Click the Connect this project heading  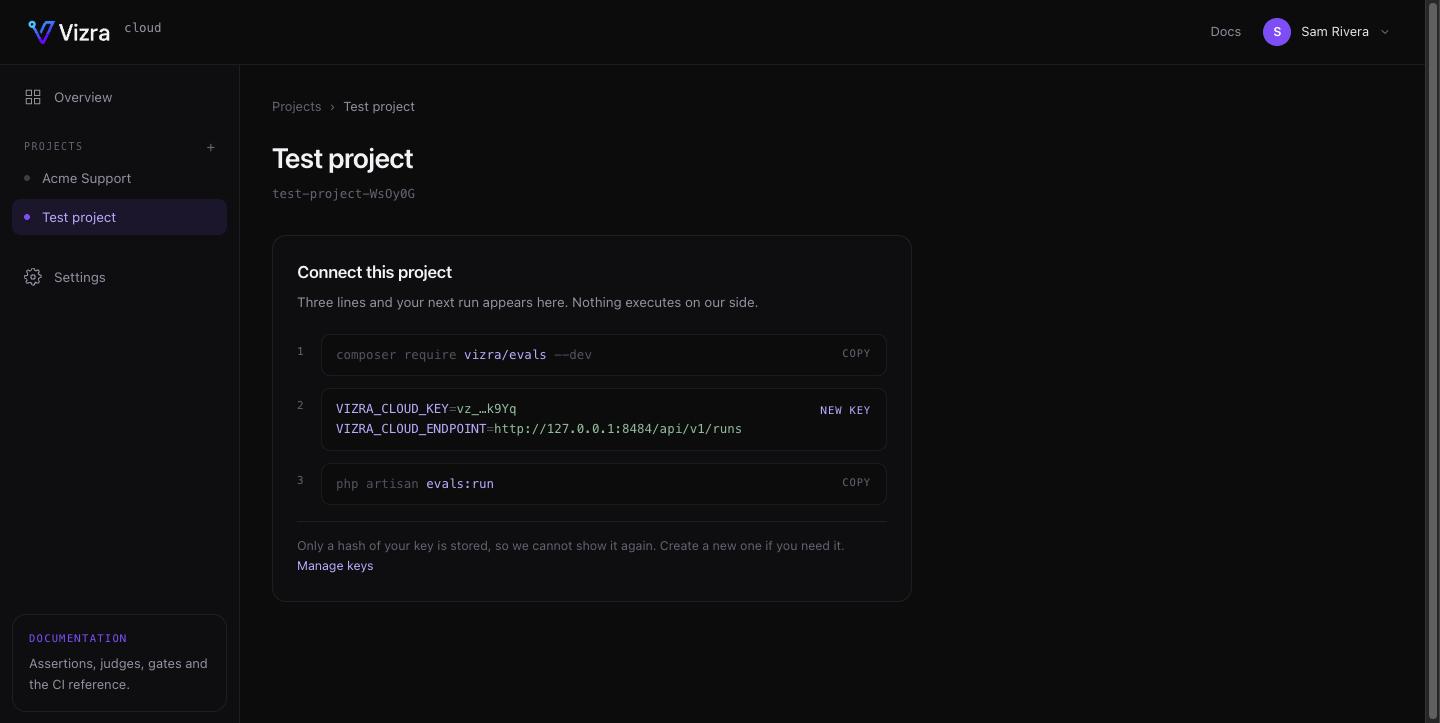pyautogui.click(x=374, y=272)
